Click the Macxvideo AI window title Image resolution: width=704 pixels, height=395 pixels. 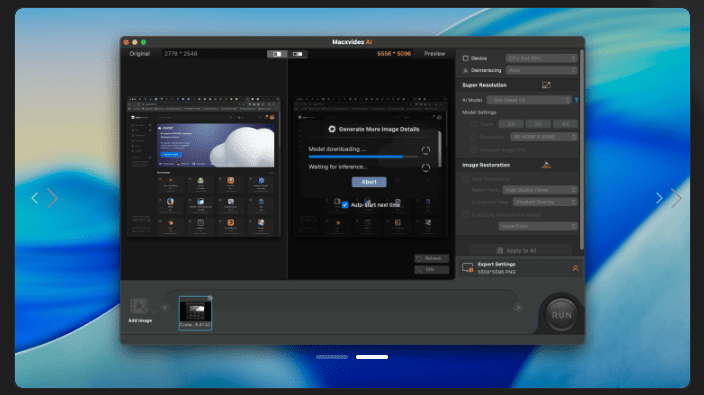[352, 42]
